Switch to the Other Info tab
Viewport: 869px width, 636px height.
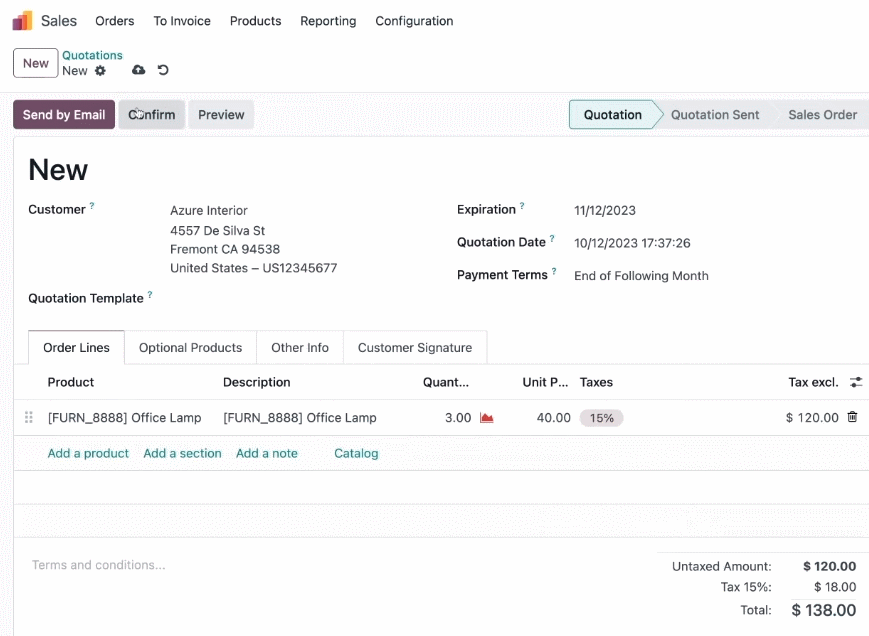pos(300,347)
